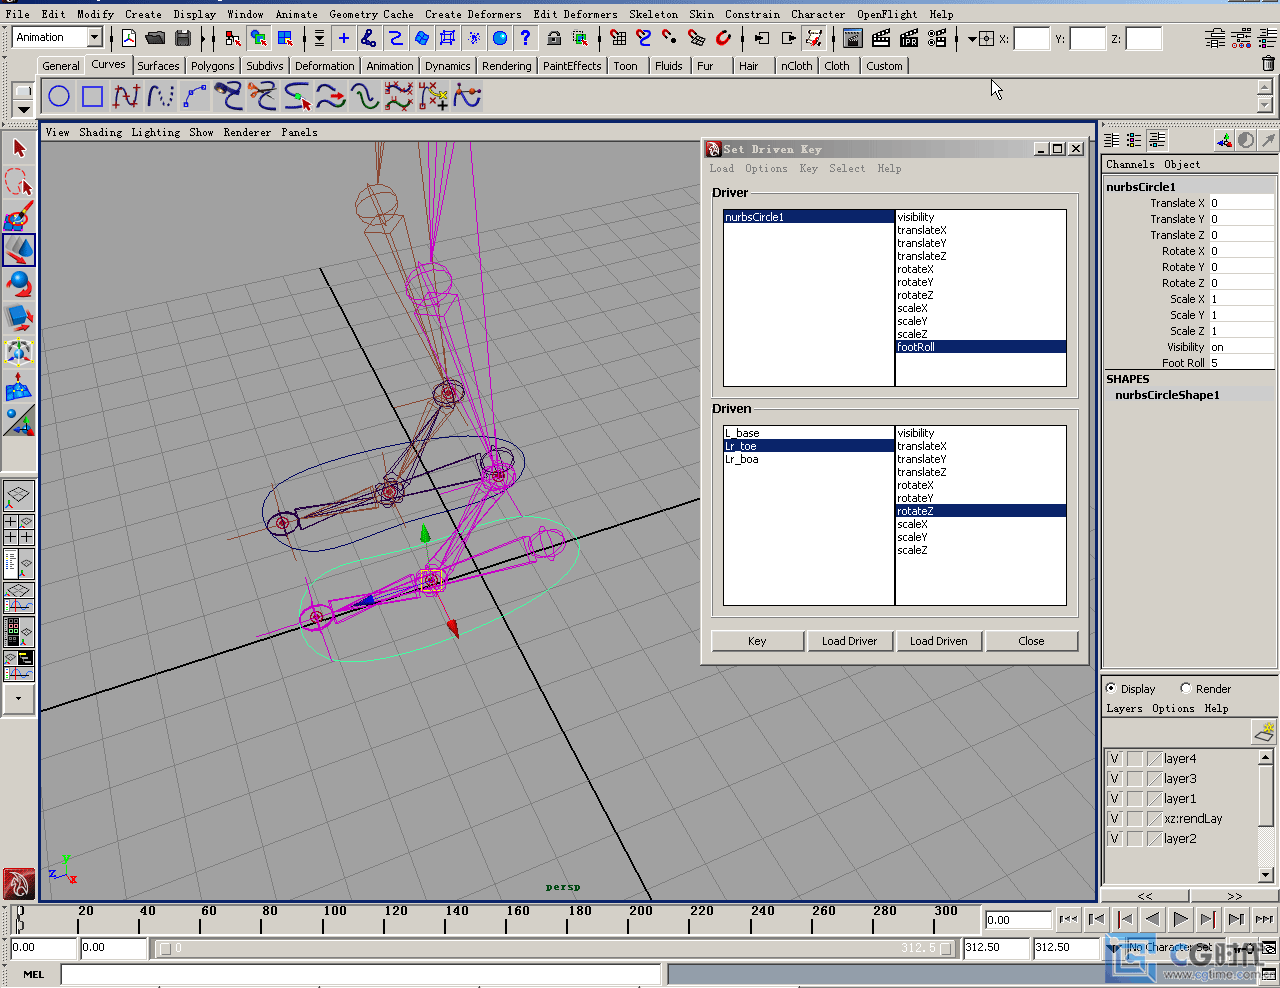1280x988 pixels.
Task: Click the cut curve scissors shelf icon
Action: click(x=263, y=96)
